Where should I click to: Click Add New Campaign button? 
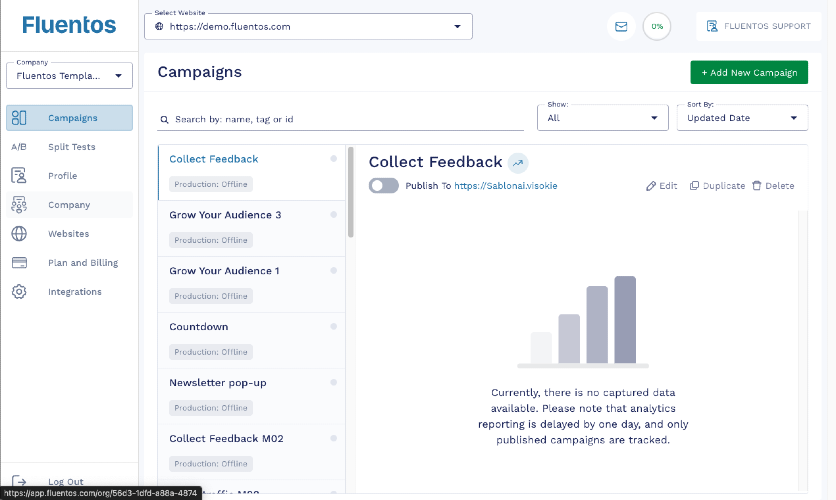pyautogui.click(x=749, y=72)
